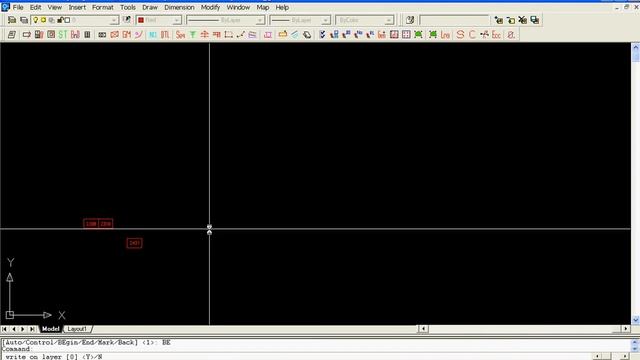This screenshot has width=640, height=360.
Task: Open the Layer Properties Manager icon
Action: 12,20
